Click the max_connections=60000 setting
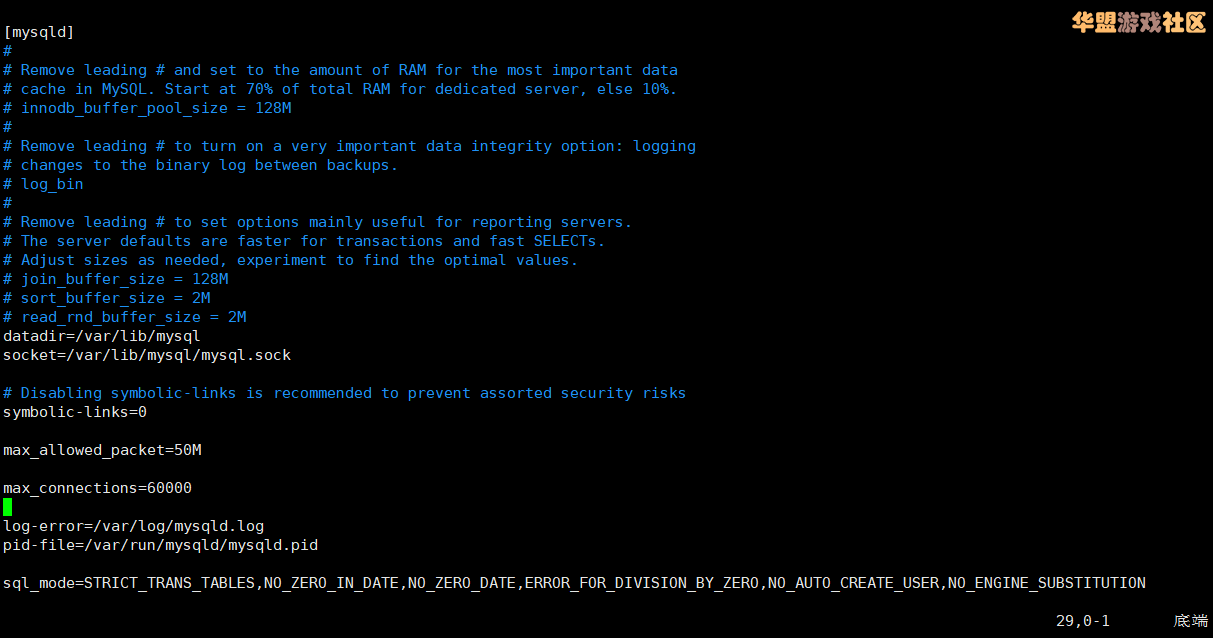The width and height of the screenshot is (1213, 638). (98, 488)
